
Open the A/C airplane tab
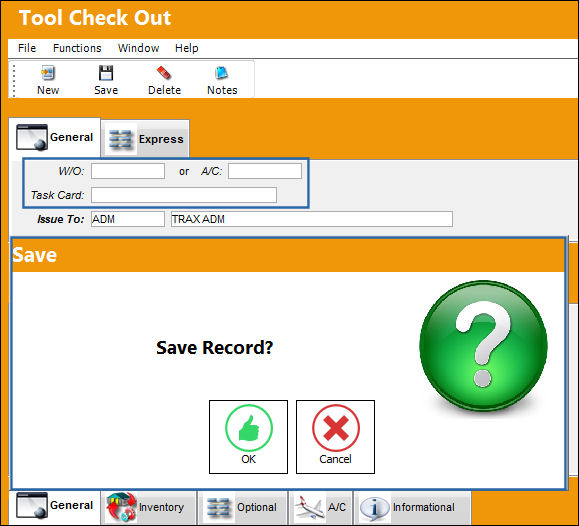(x=321, y=507)
